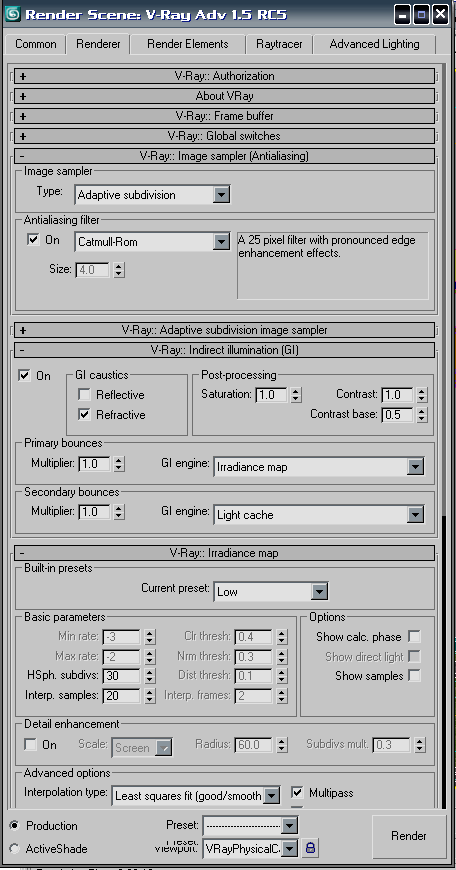This screenshot has width=456, height=870.
Task: Click the Contrast value field
Action: tap(398, 395)
